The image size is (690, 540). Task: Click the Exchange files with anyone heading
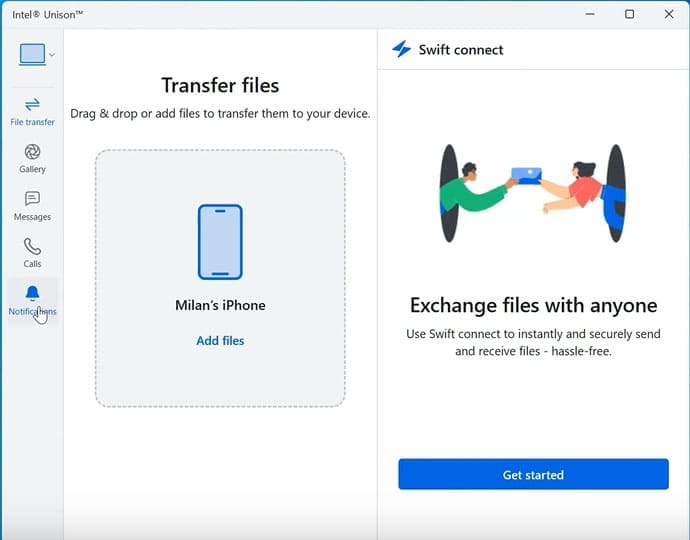tap(533, 306)
